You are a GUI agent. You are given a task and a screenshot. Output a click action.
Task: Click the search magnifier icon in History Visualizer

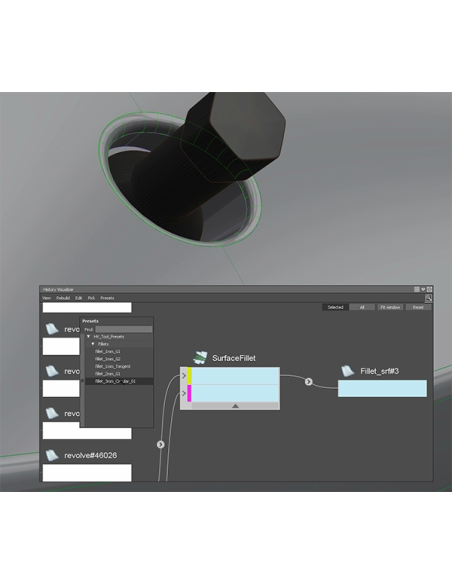[x=428, y=298]
